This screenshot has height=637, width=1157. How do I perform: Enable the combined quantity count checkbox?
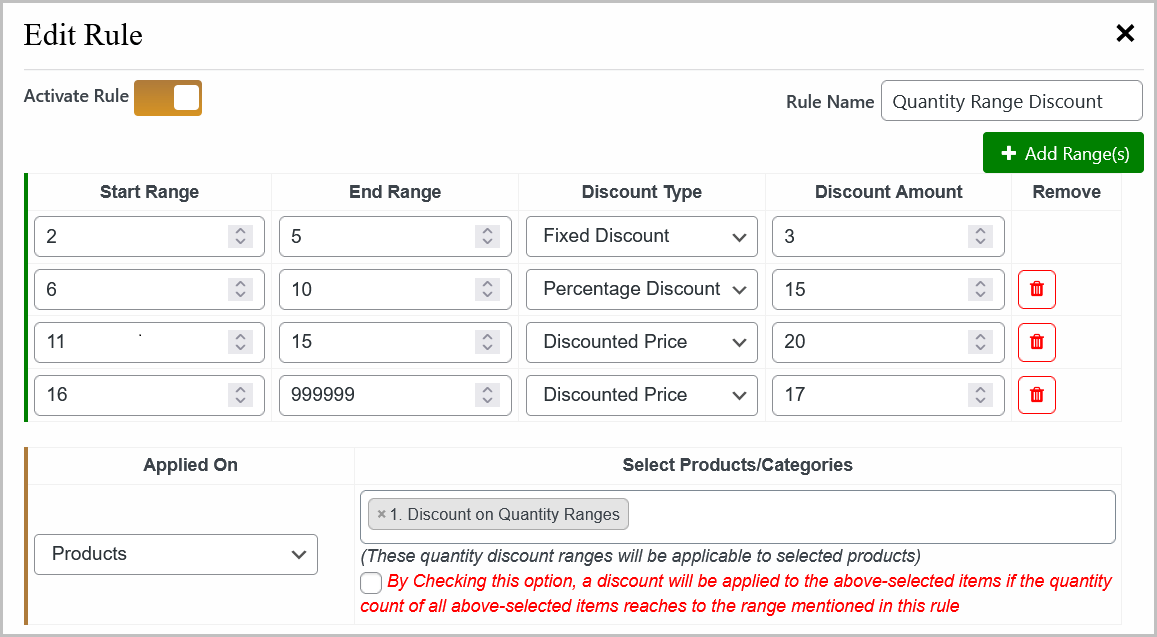click(x=370, y=582)
